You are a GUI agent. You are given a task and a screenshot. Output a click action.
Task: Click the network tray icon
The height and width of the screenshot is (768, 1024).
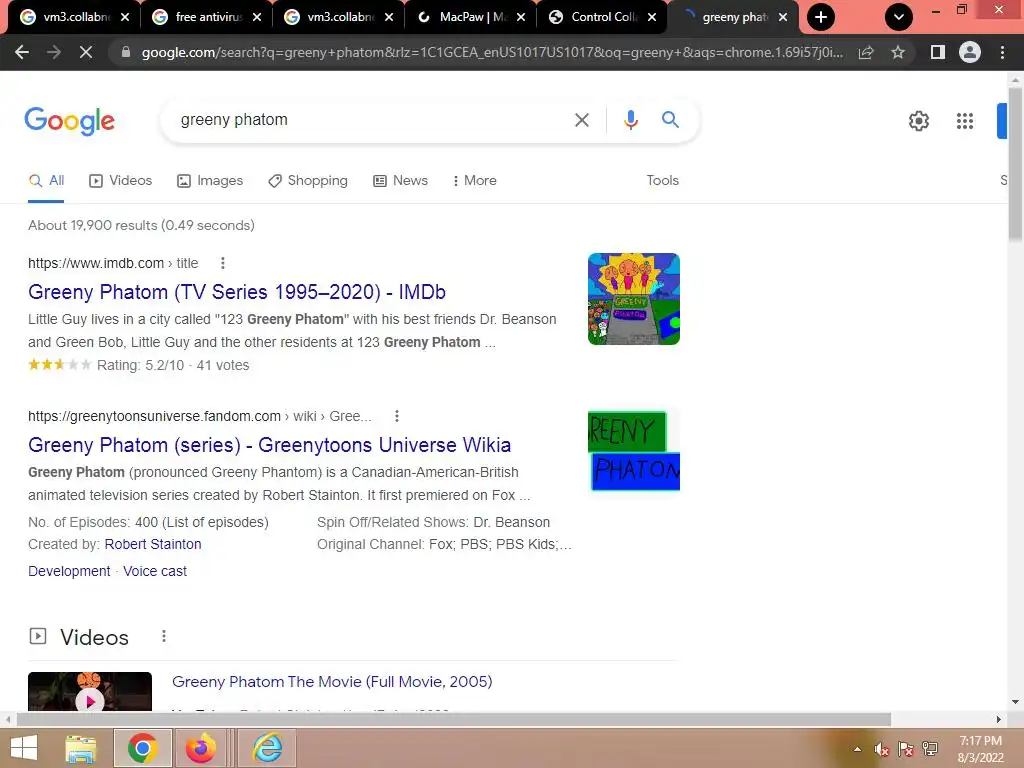[x=930, y=749]
